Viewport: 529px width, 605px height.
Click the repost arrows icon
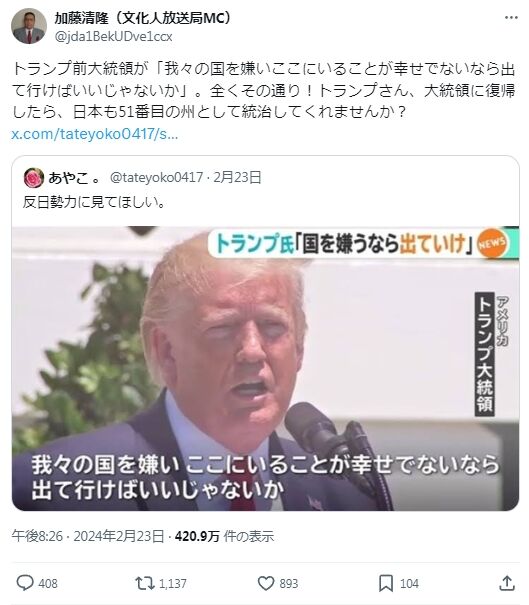(x=145, y=583)
